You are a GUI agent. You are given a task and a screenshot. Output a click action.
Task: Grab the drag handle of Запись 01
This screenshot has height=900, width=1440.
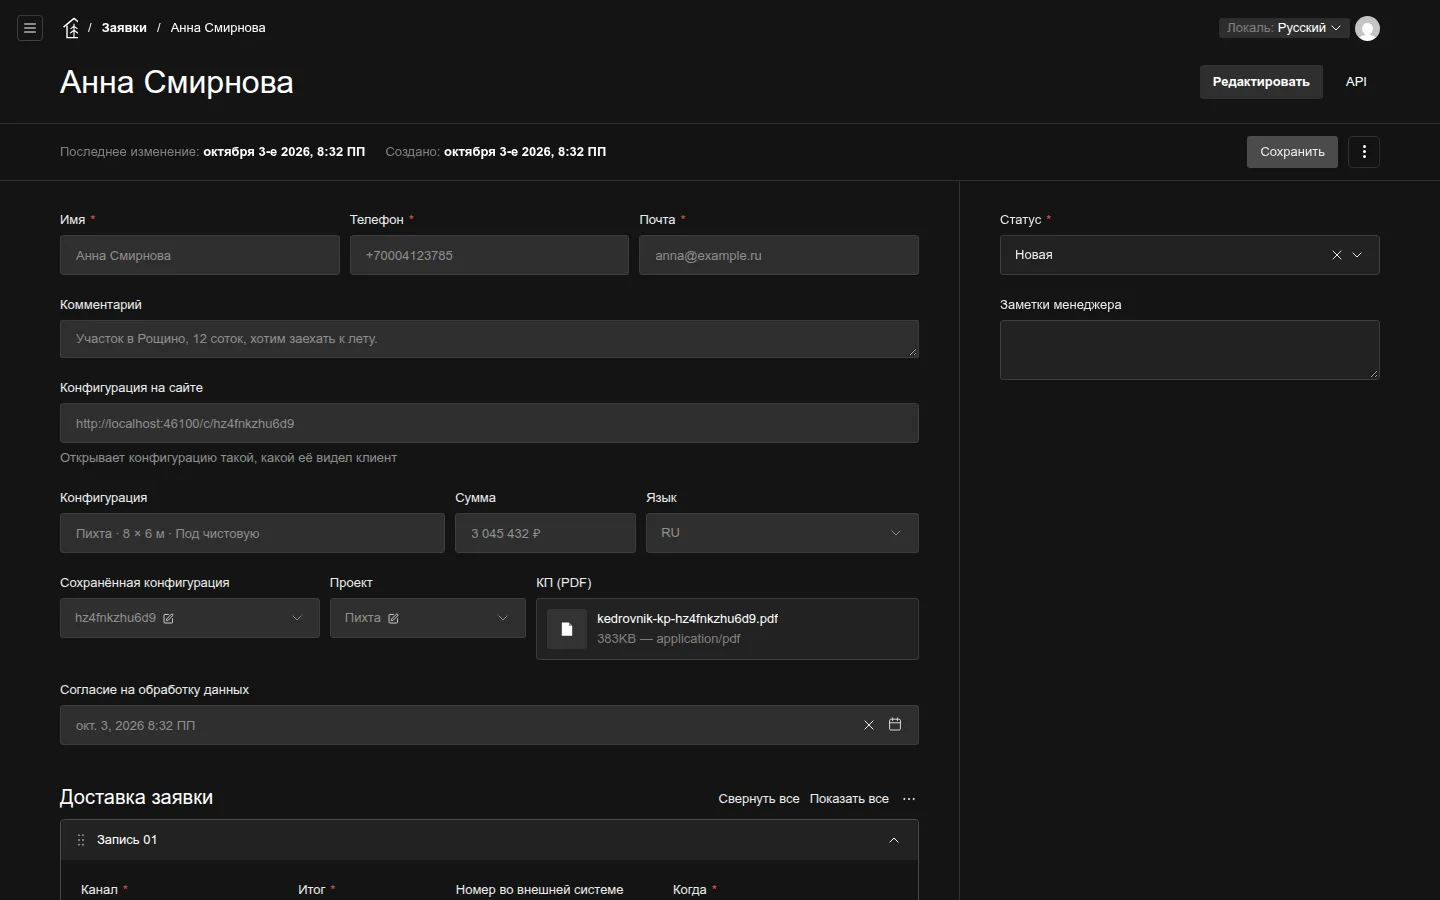[81, 840]
